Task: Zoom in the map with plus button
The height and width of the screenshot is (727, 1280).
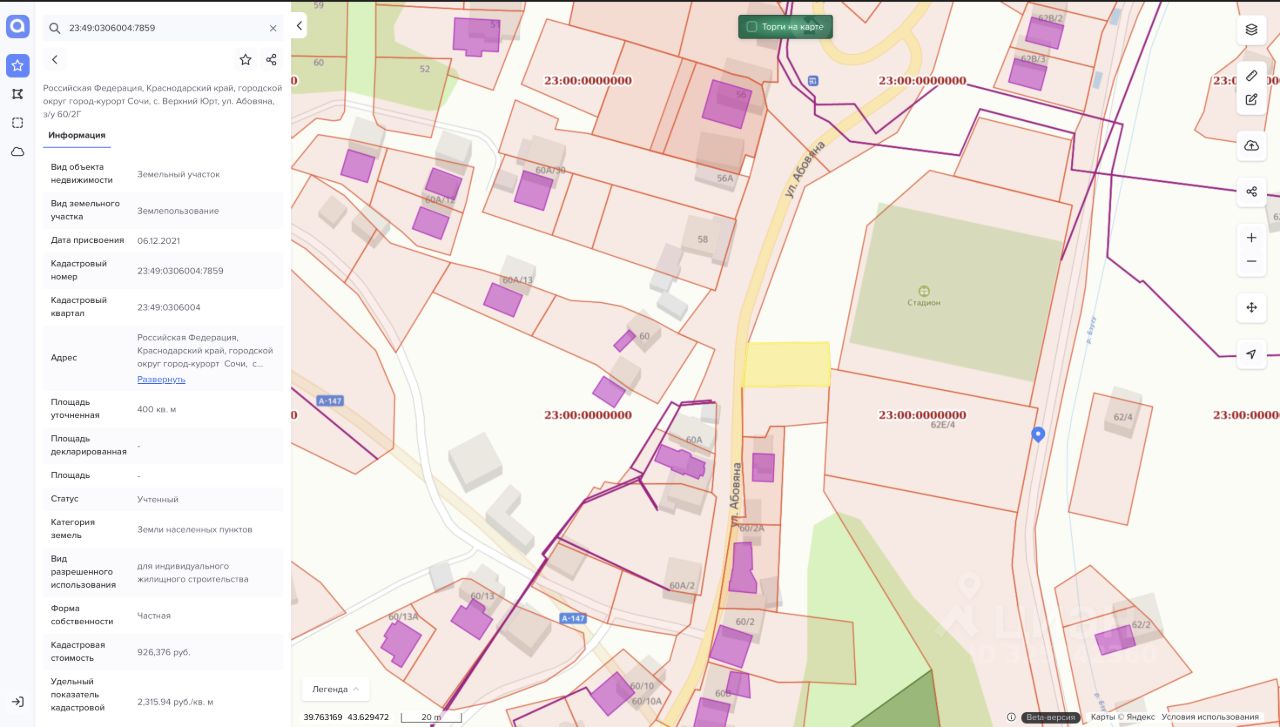Action: pos(1251,238)
